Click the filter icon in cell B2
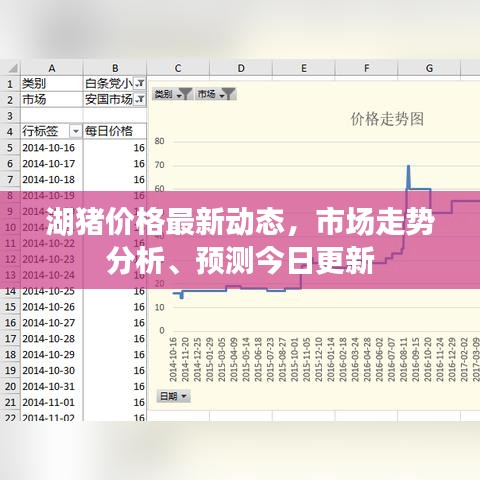 (x=140, y=99)
